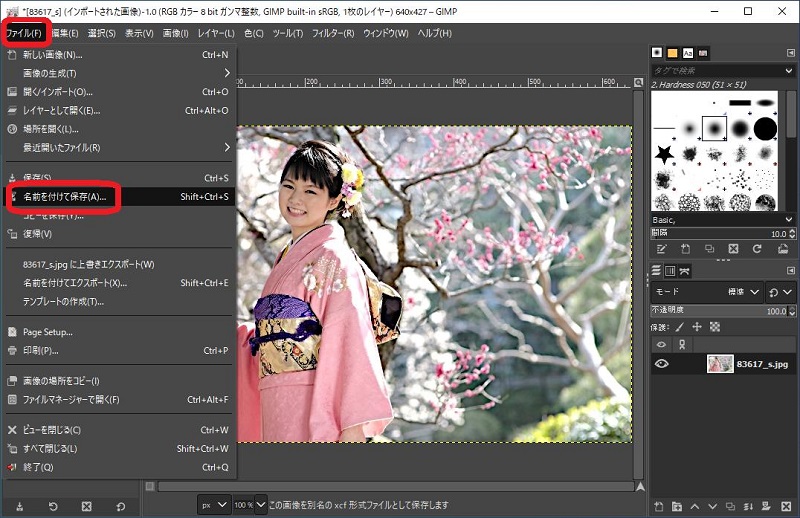Choose ファイルマネージャーで開く(F) entry
Screen dimensions: 800x518
[118, 400]
